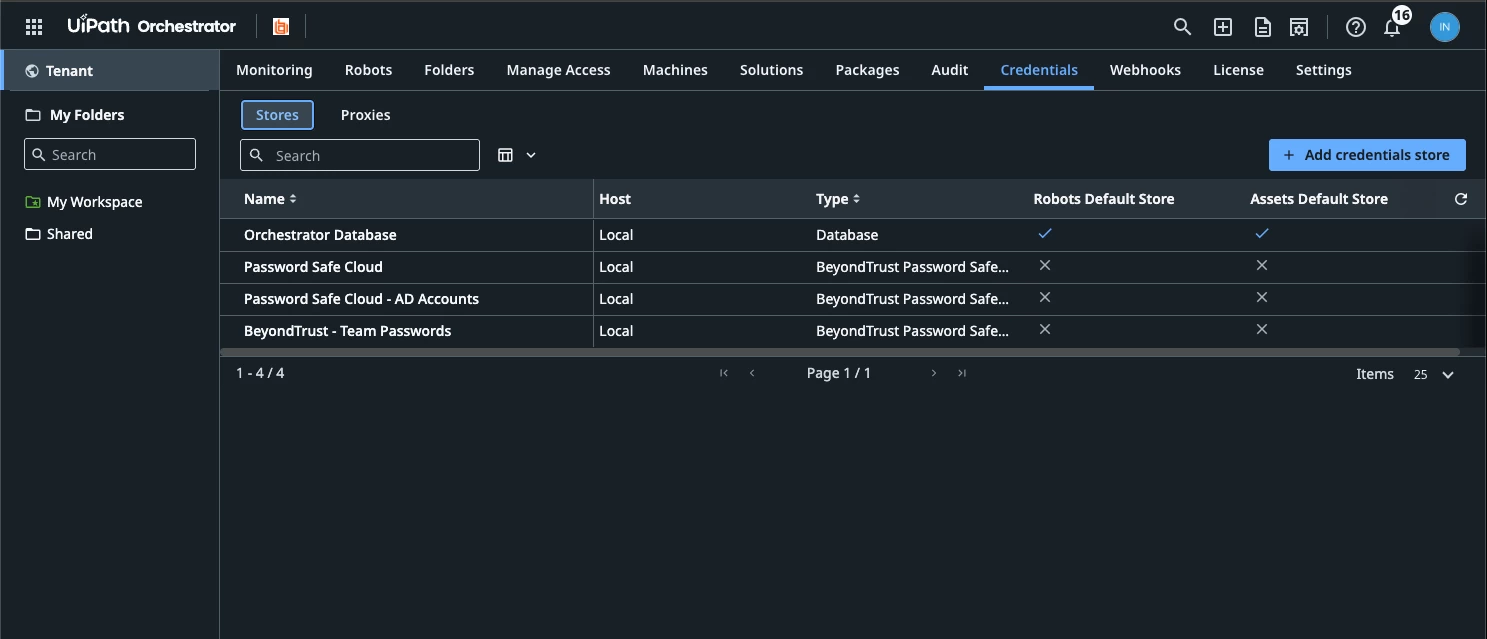The width and height of the screenshot is (1487, 639).
Task: Open the Settings tab
Action: click(x=1323, y=70)
